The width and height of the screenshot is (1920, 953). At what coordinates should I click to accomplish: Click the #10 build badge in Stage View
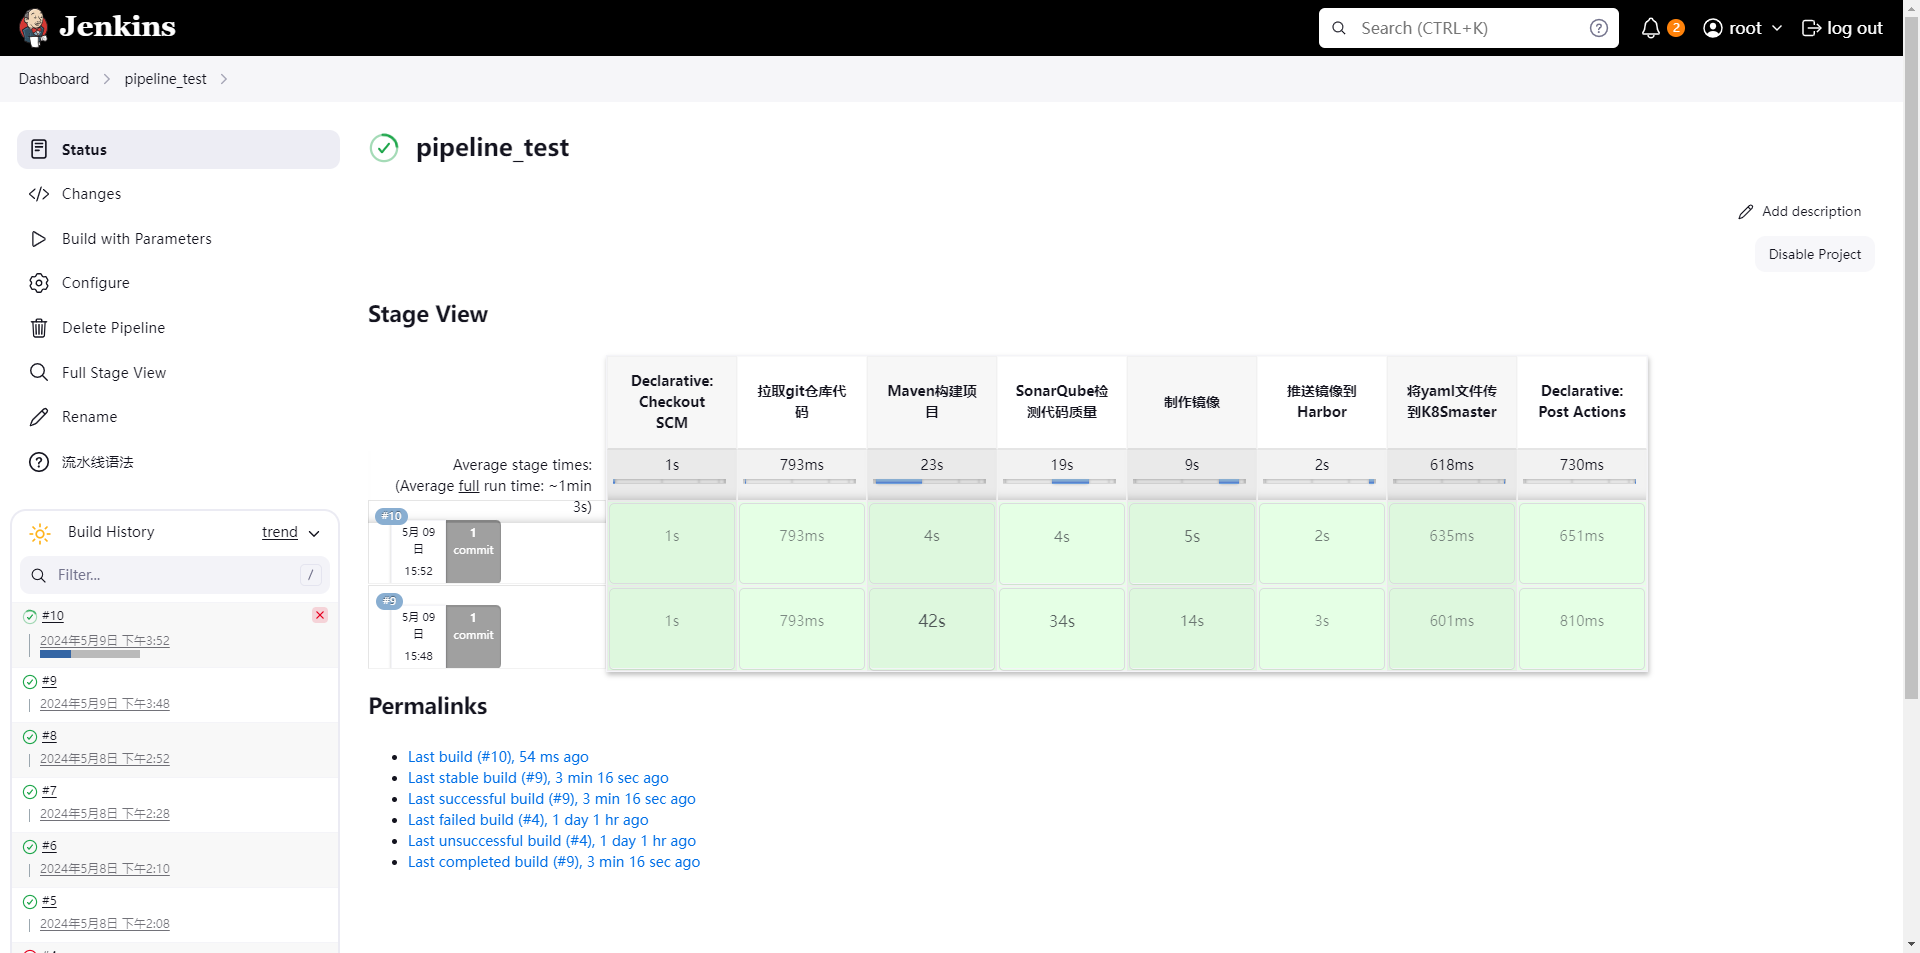click(x=391, y=516)
